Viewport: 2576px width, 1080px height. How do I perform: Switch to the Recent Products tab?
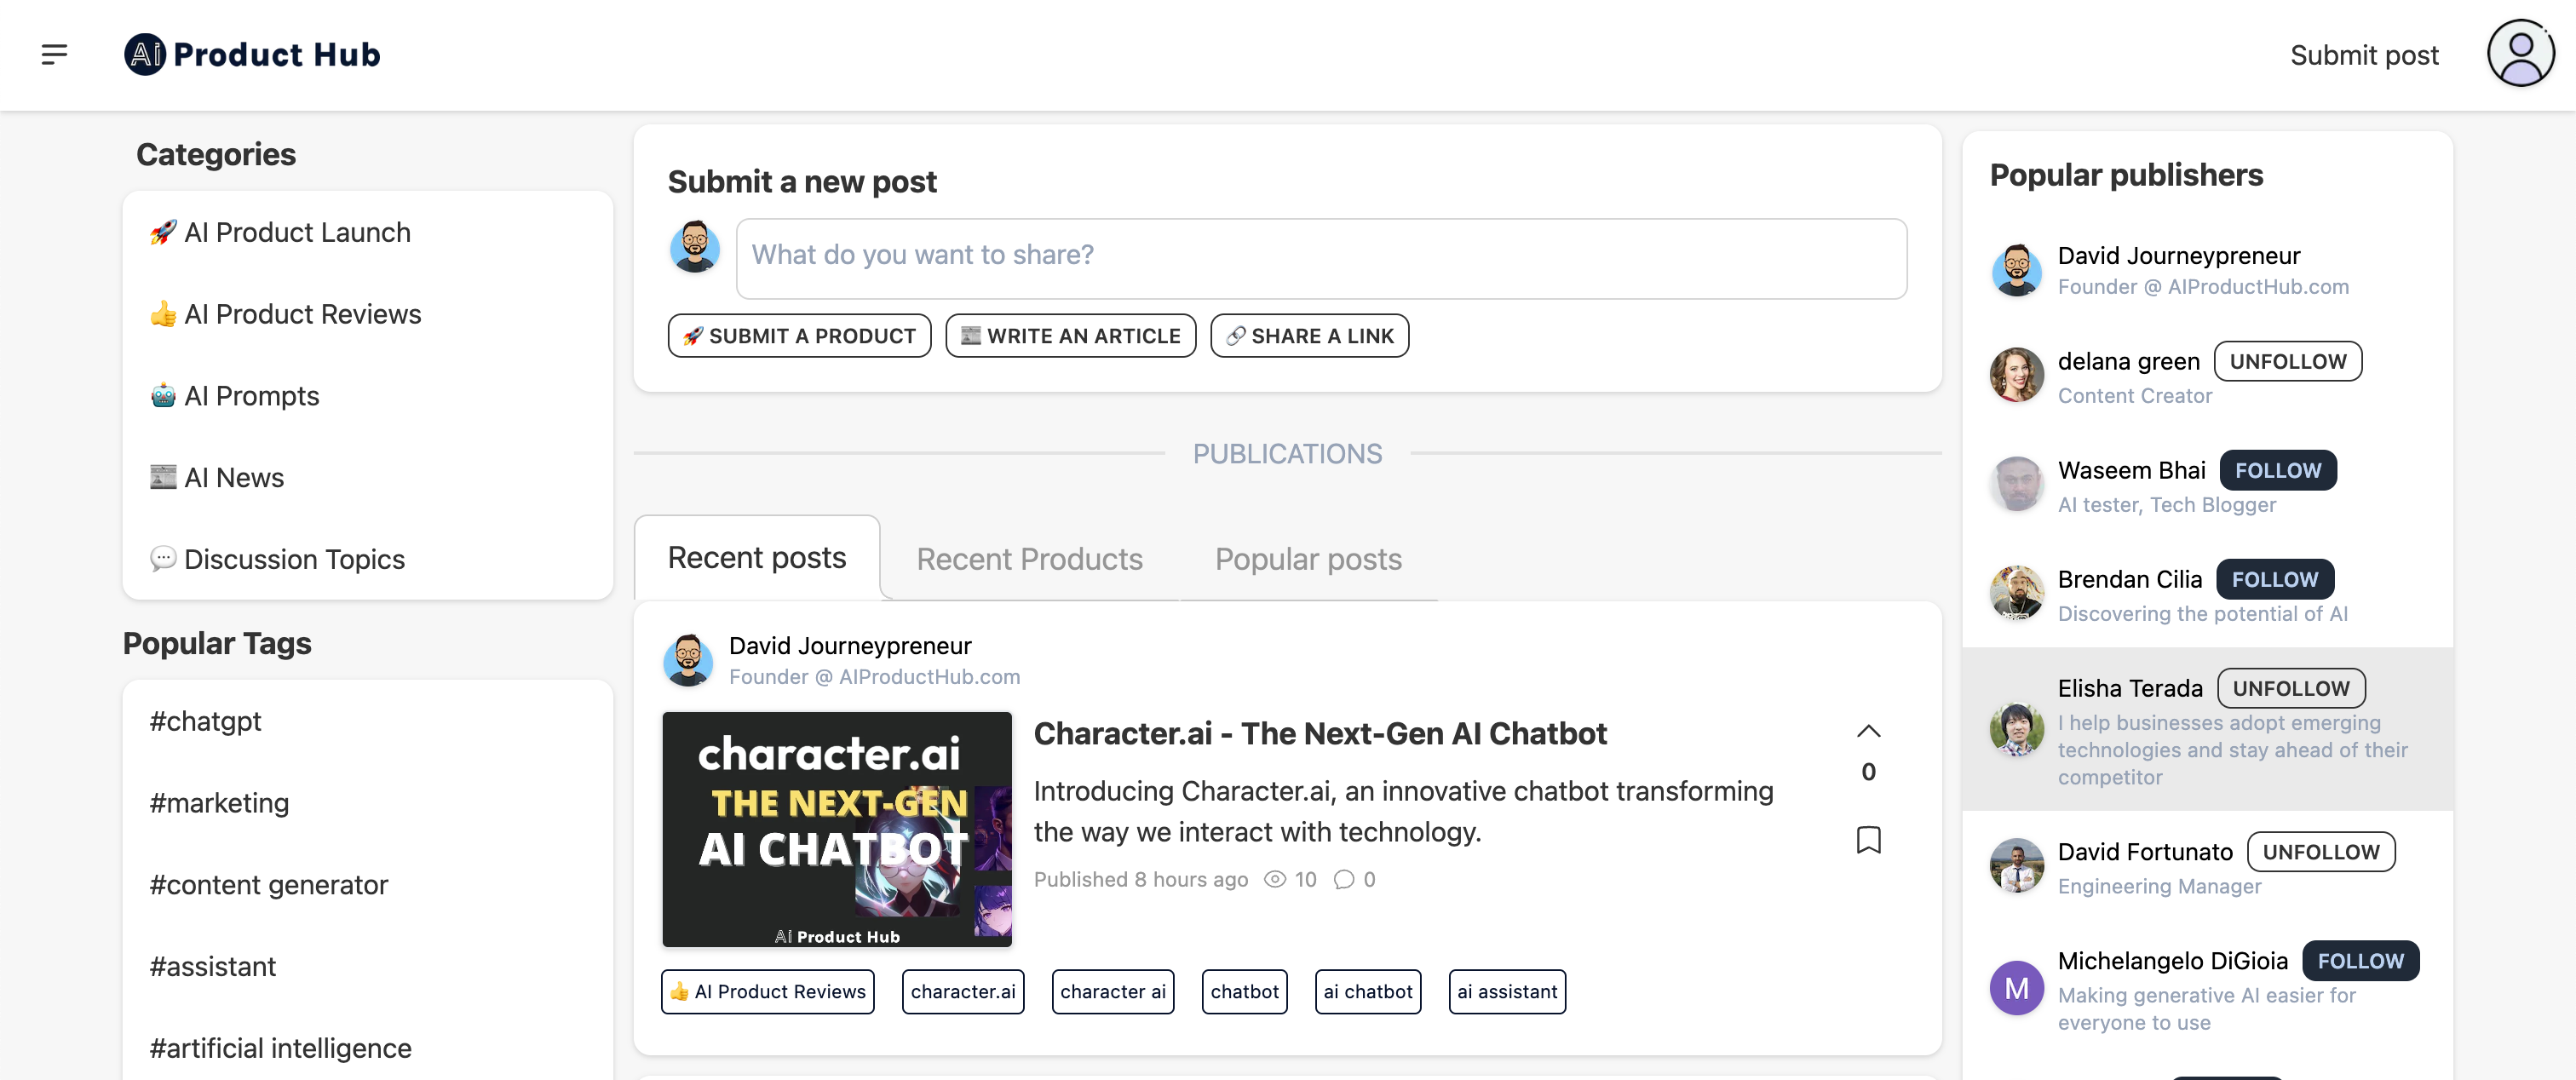point(1029,559)
